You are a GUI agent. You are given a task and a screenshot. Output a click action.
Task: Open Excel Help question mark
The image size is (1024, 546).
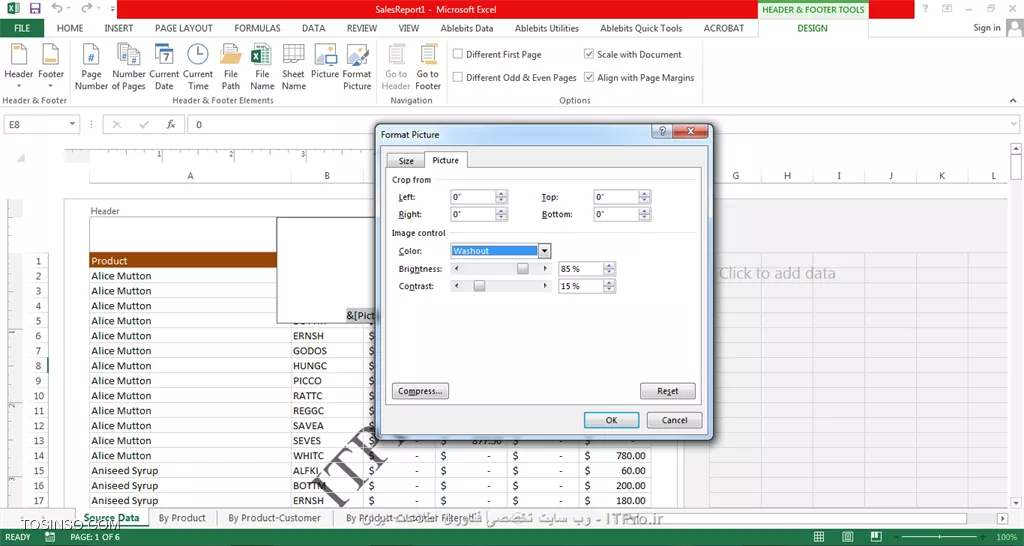[925, 8]
